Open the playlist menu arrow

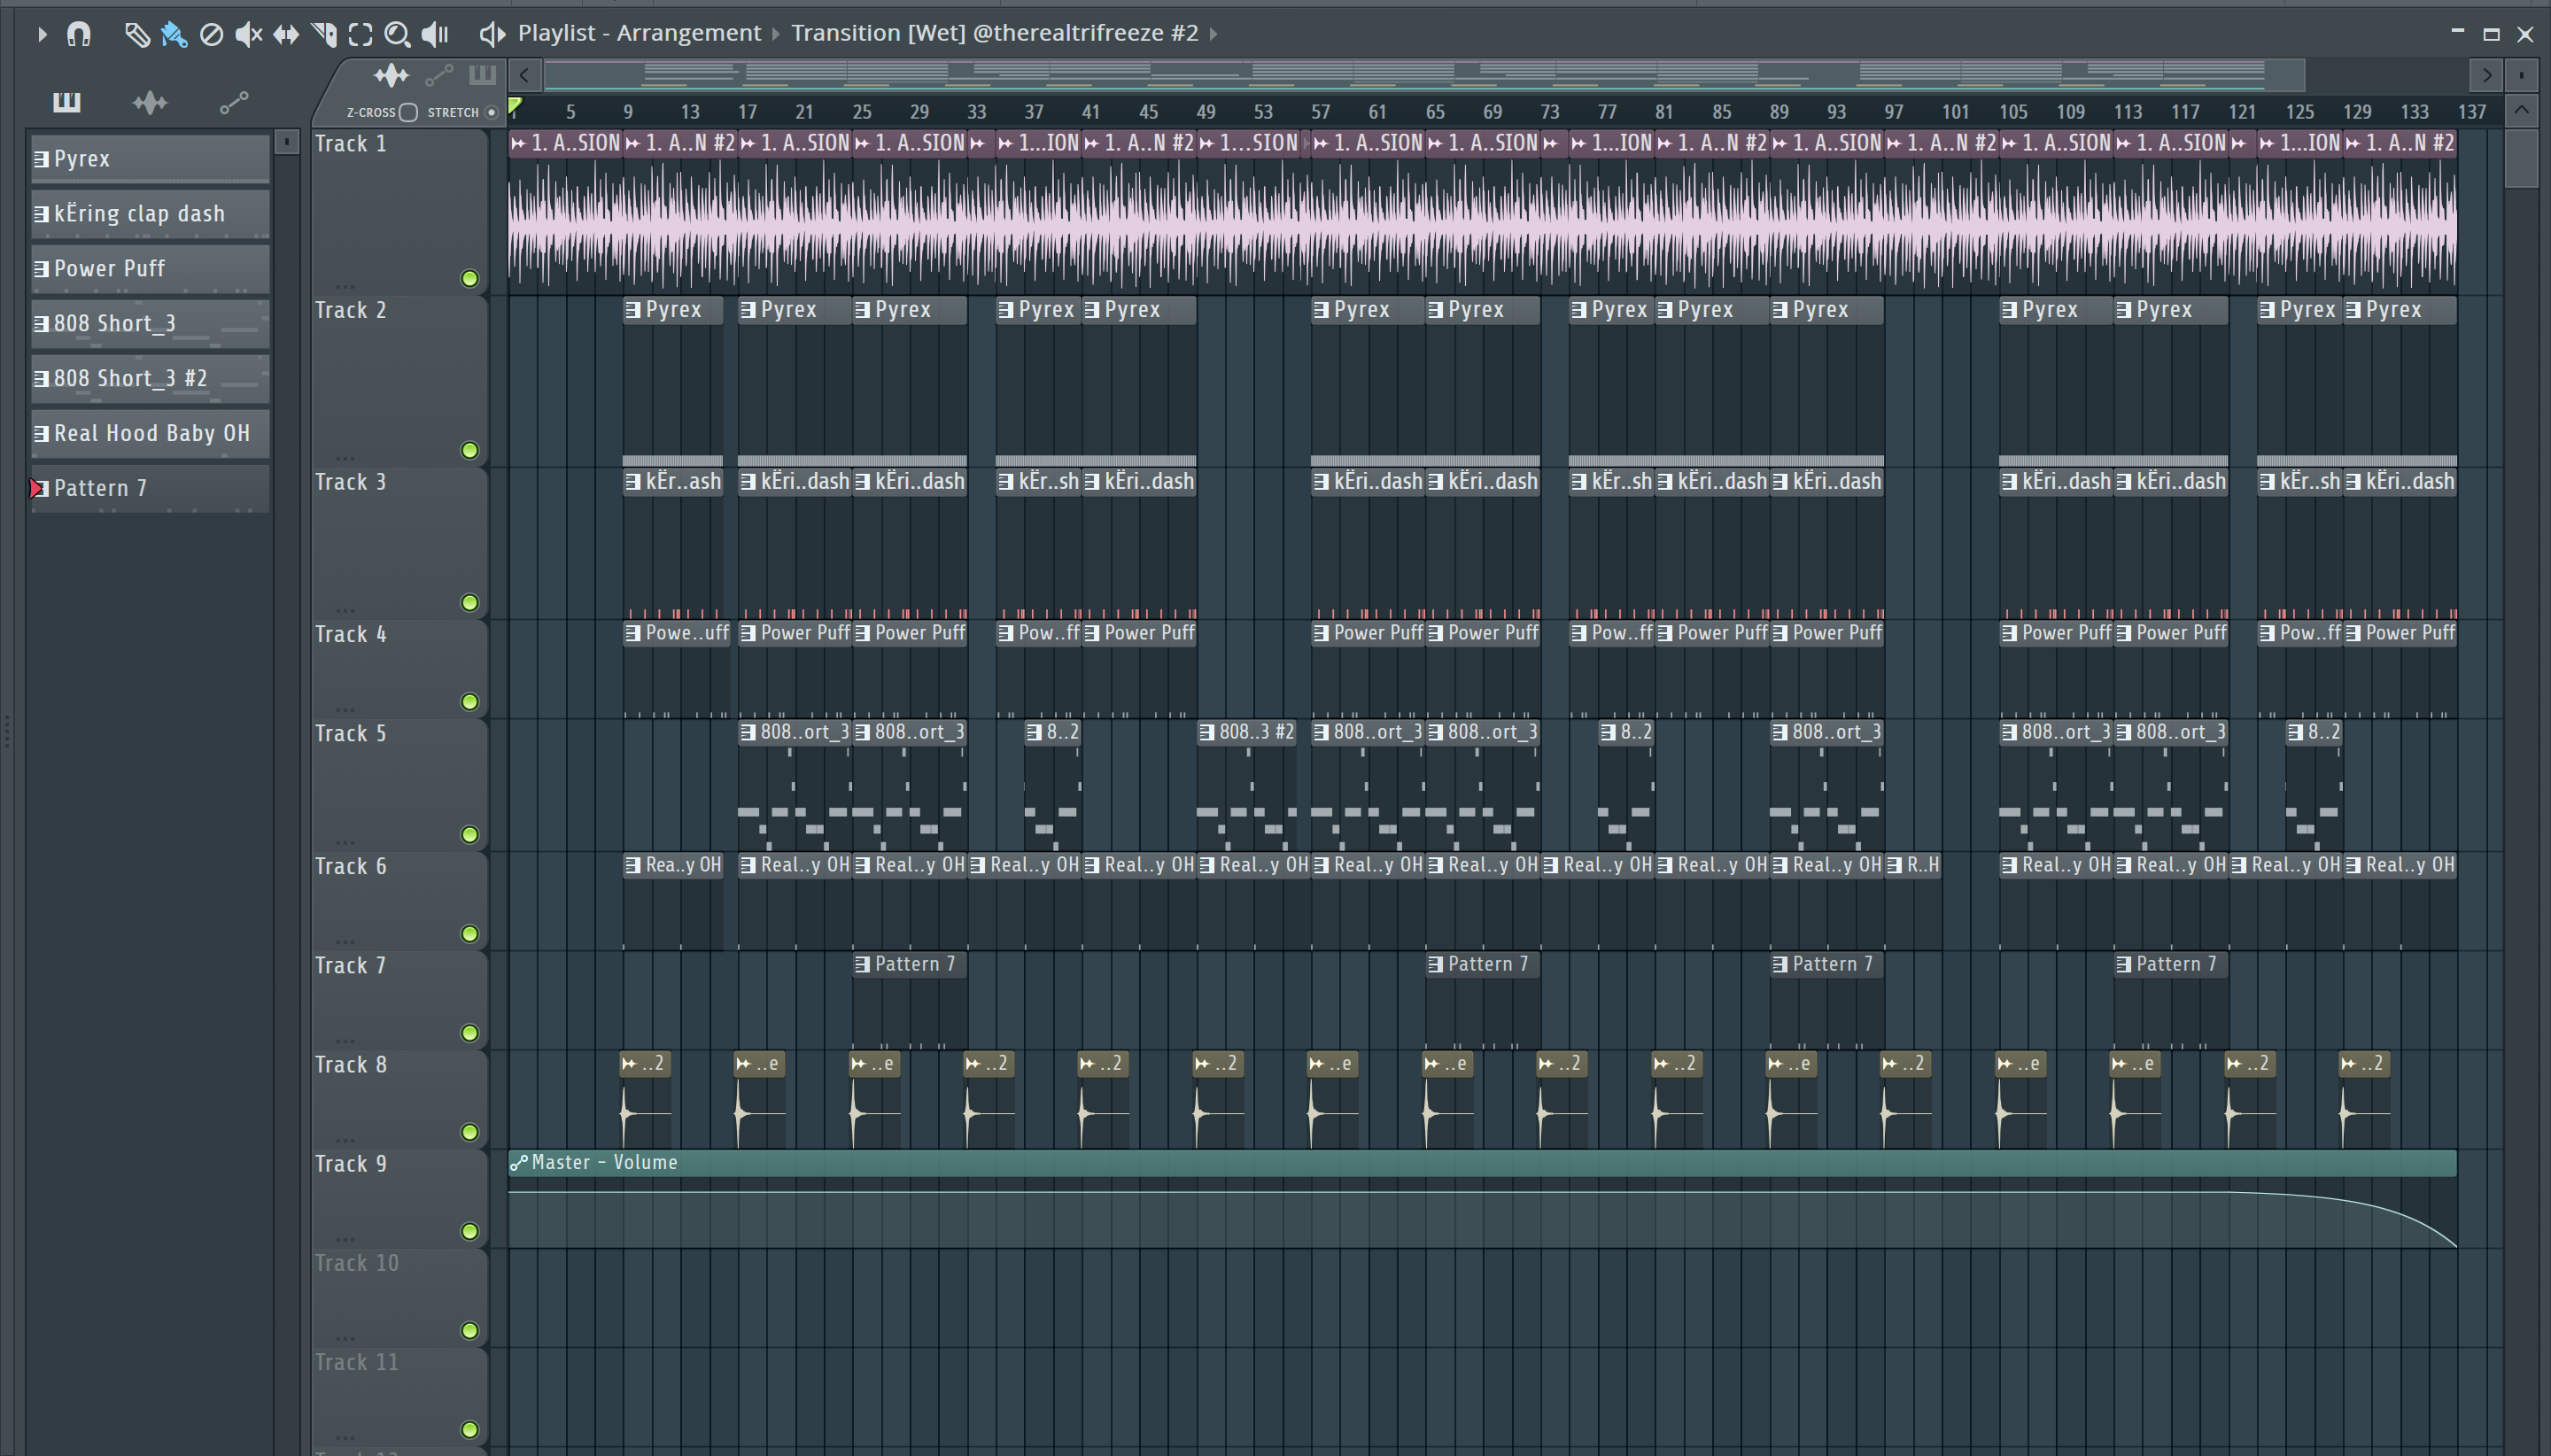41,34
